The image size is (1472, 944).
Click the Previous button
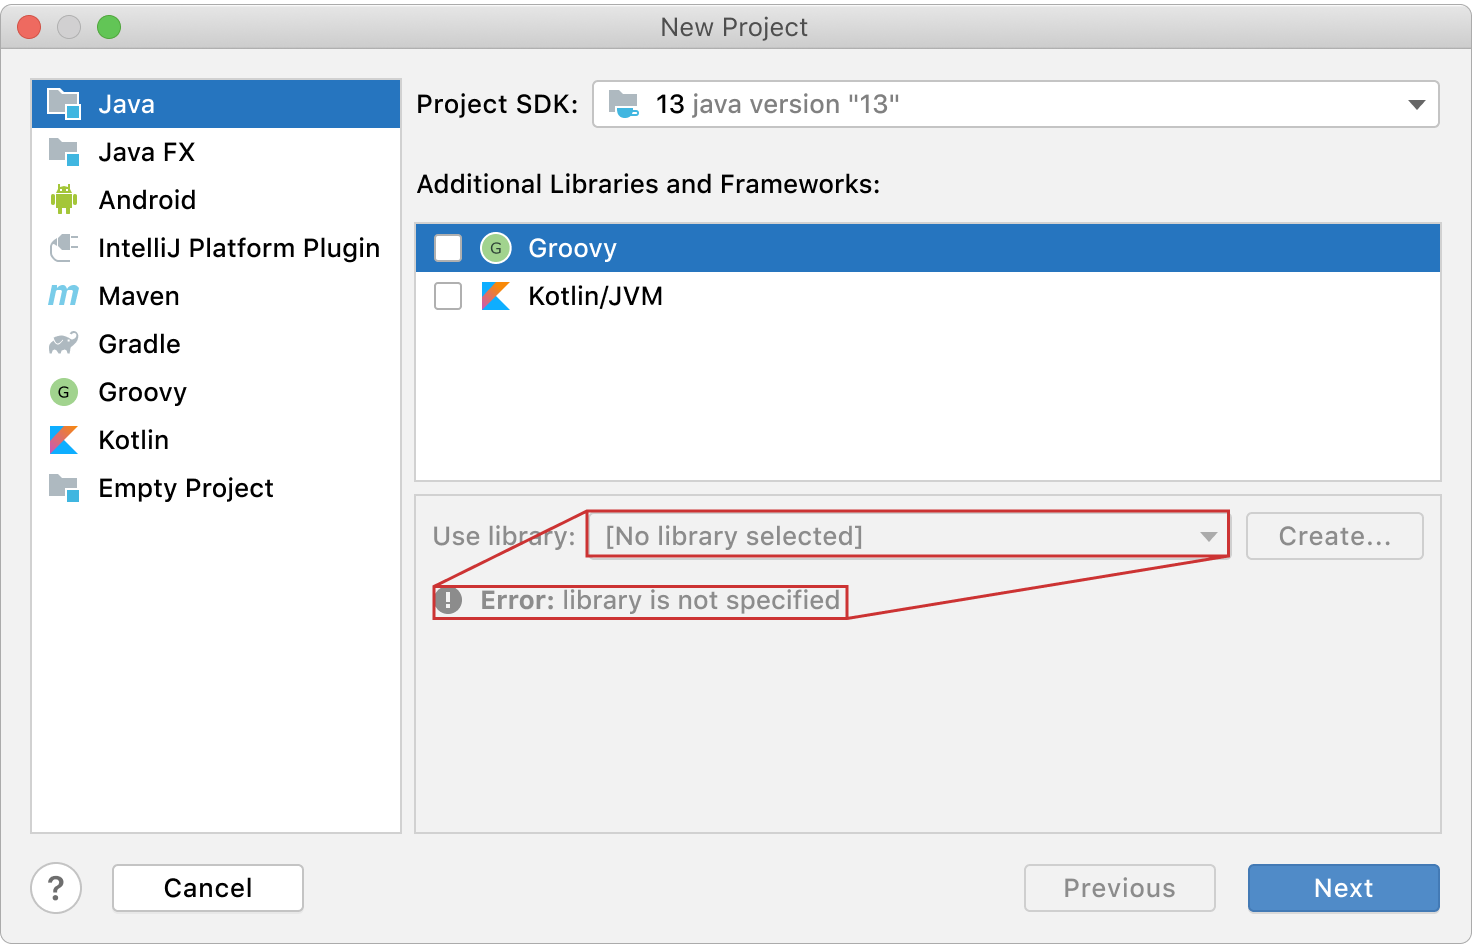tap(1119, 888)
